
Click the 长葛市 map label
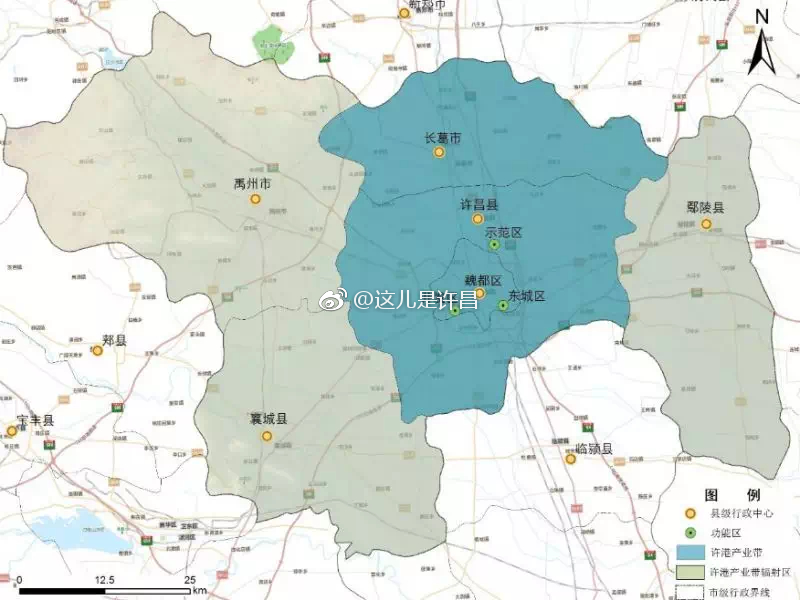point(443,138)
